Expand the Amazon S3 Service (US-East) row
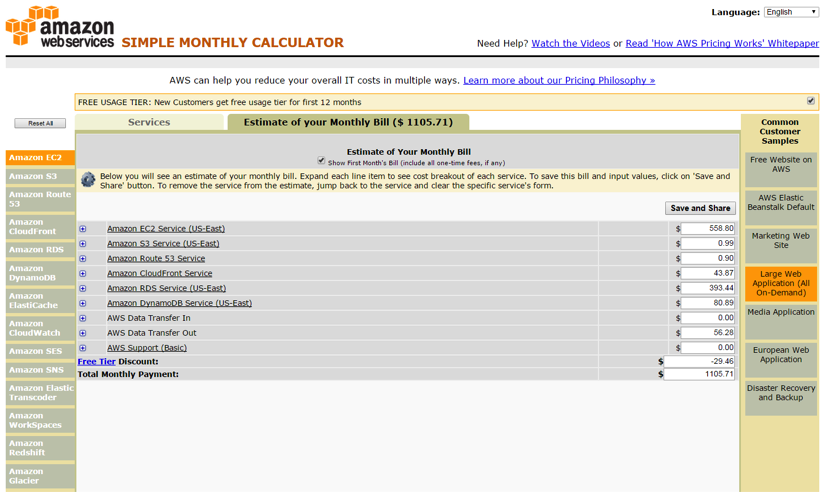This screenshot has width=825, height=492. click(x=83, y=244)
